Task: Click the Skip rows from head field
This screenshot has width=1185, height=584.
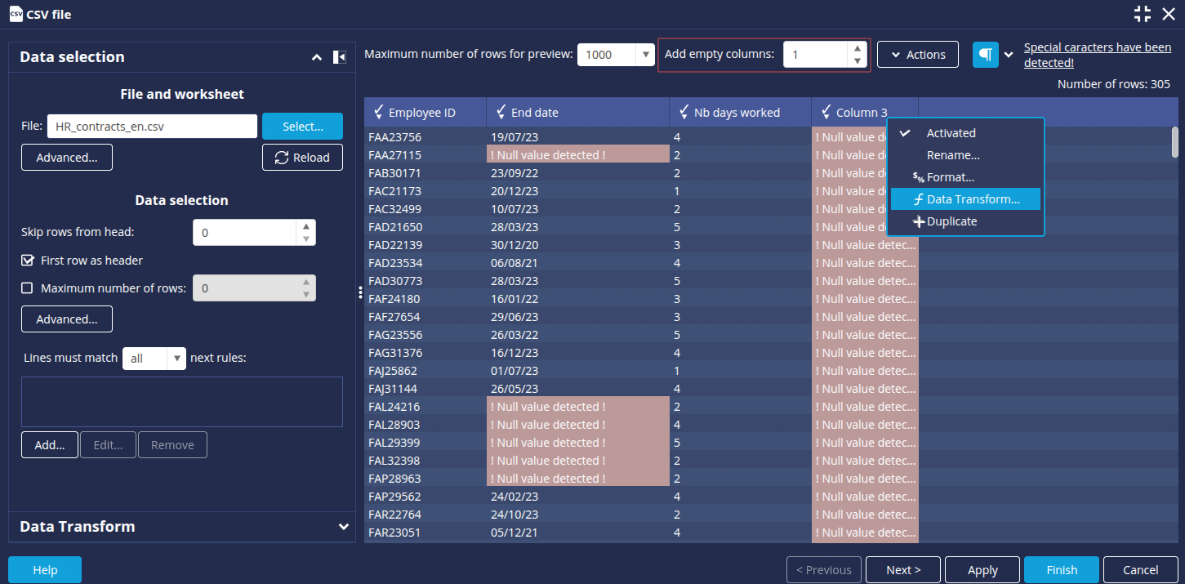Action: coord(245,232)
